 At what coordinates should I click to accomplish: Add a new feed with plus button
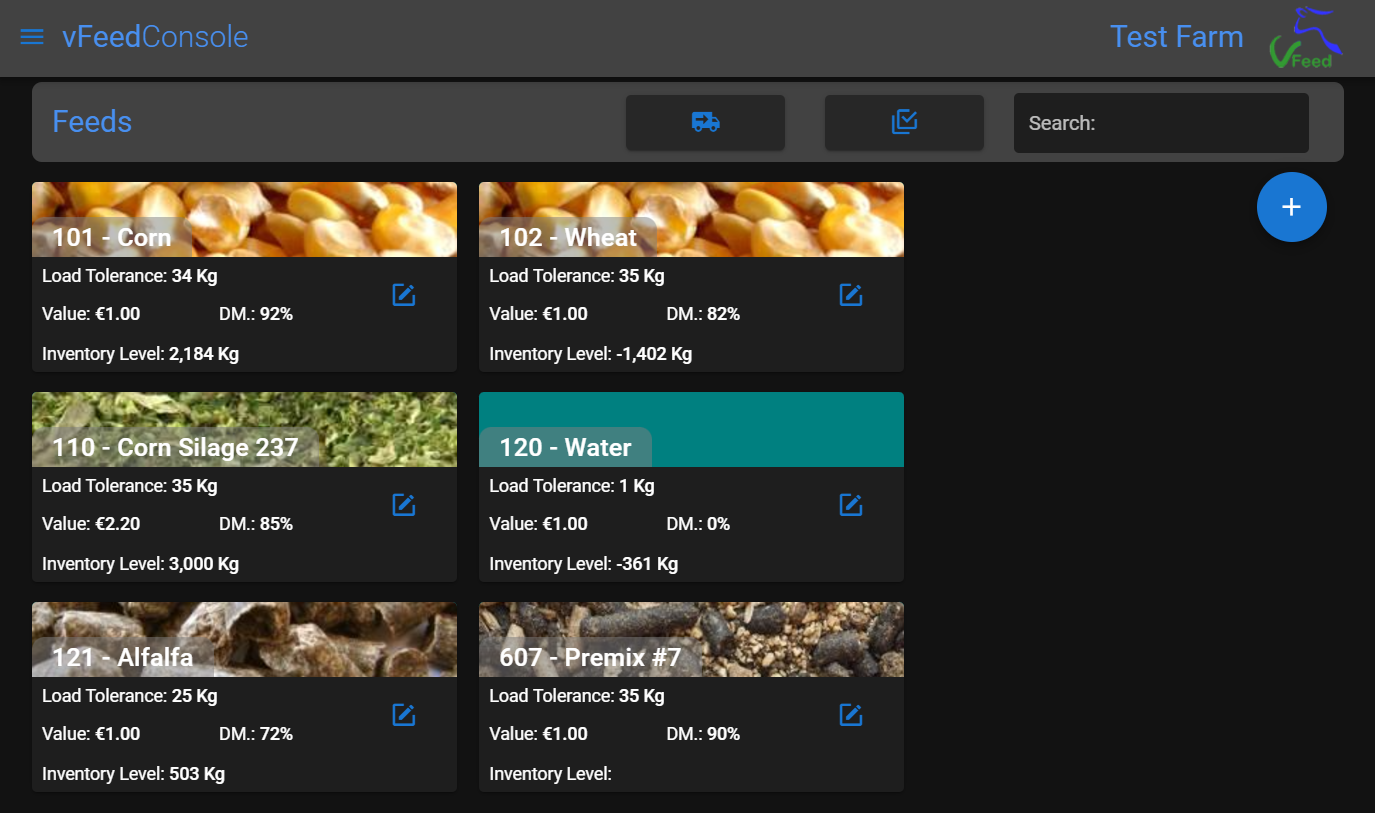click(1291, 206)
